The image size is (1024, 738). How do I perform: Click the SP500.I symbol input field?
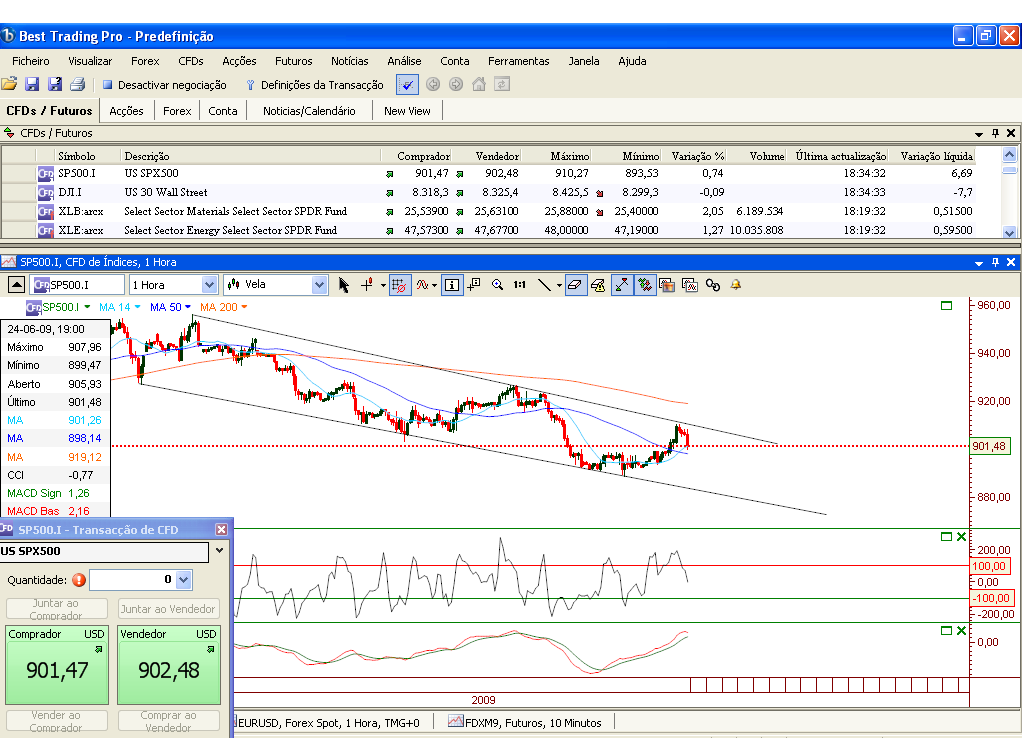coord(77,285)
